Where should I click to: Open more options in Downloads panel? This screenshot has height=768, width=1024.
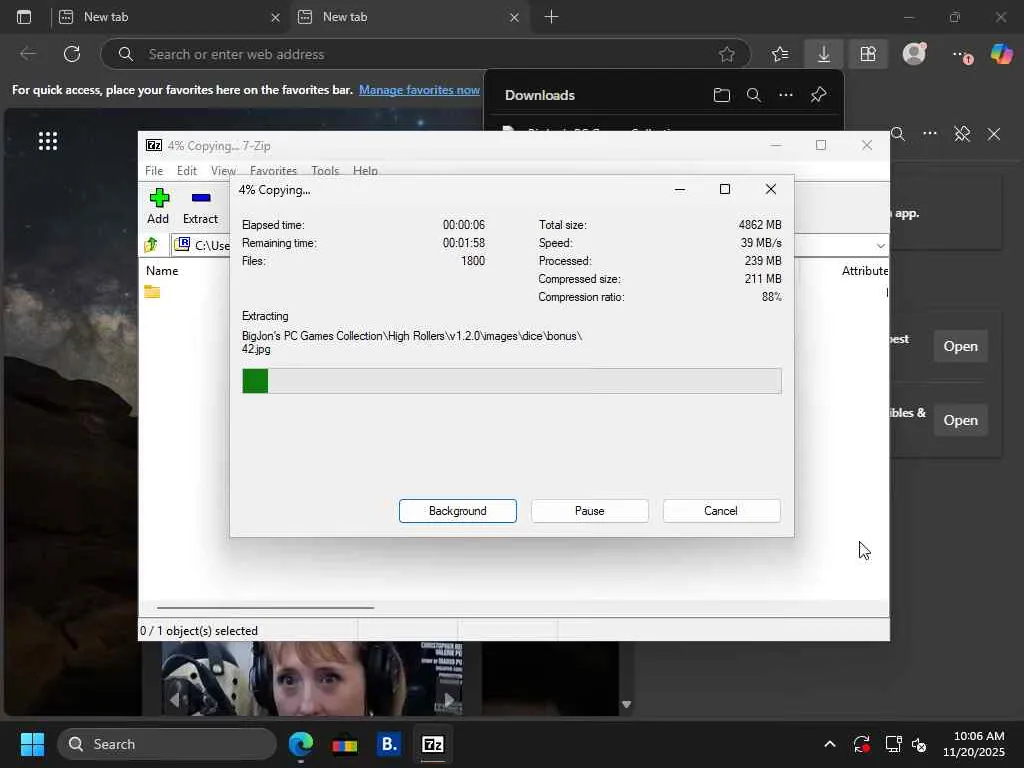point(786,95)
